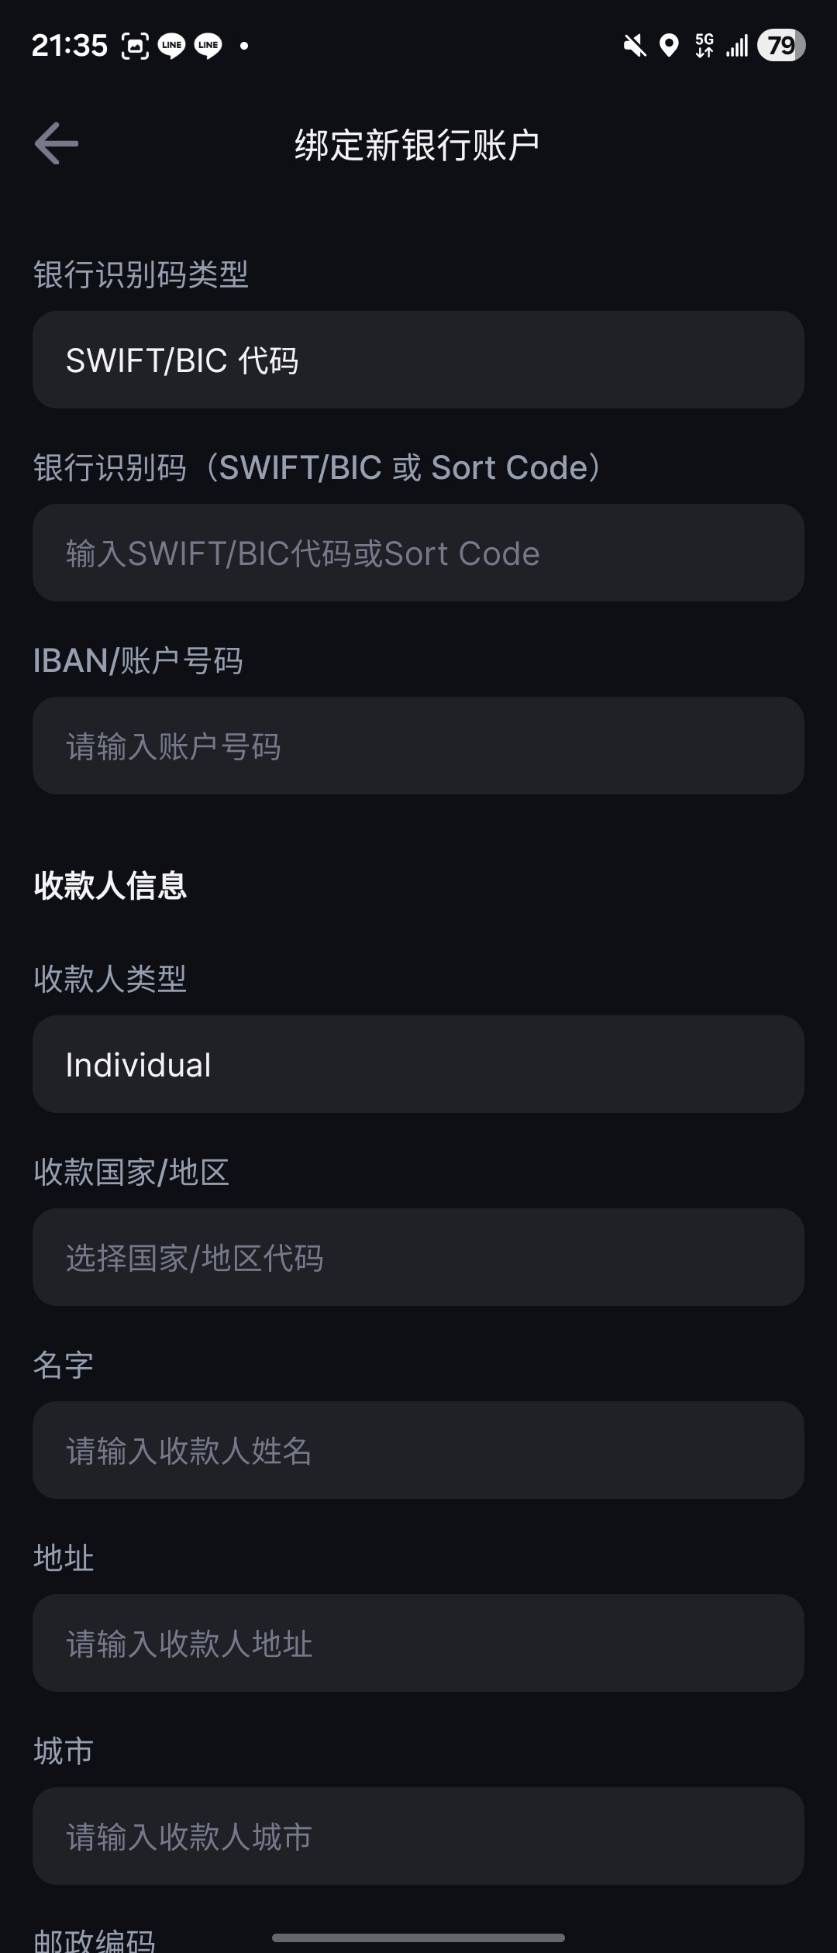Open the SWIFT/BIC 代码 type dropdown
Viewport: 837px width, 1953px height.
pos(418,360)
